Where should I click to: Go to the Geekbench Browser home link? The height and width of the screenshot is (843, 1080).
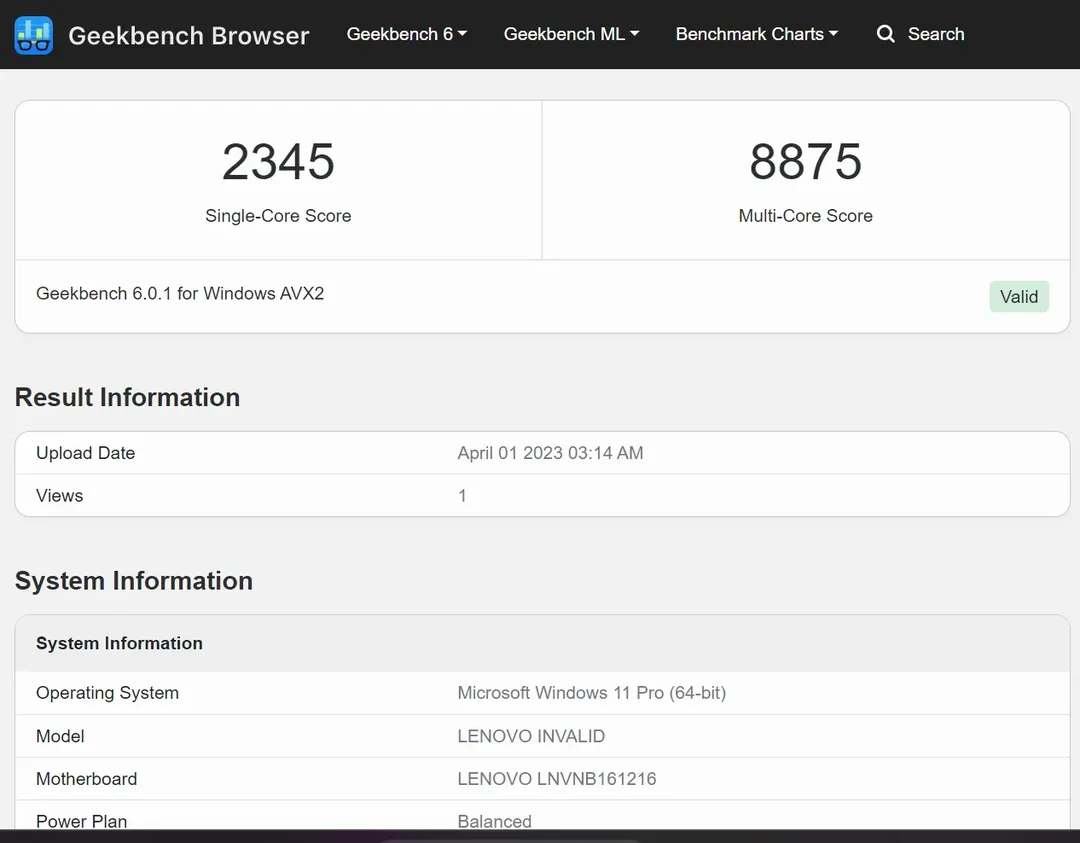click(x=188, y=36)
